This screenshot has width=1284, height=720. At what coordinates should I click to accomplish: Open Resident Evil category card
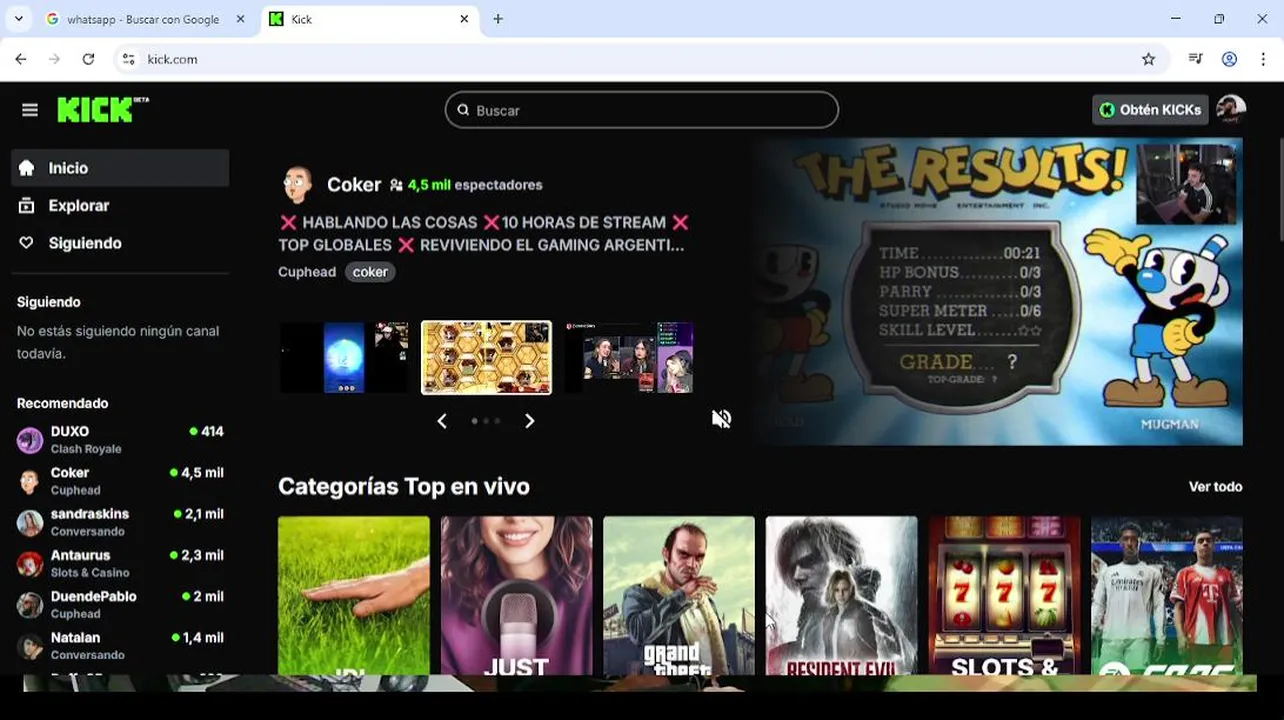point(841,595)
